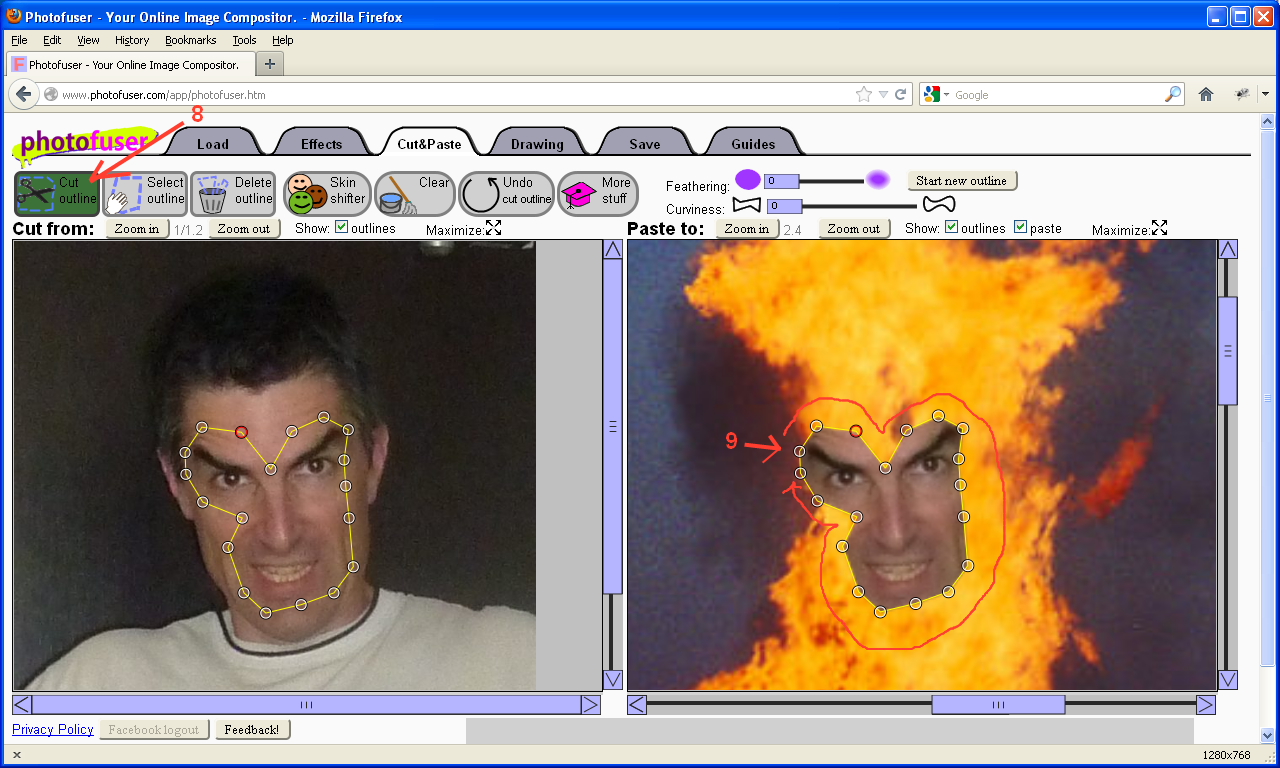The width and height of the screenshot is (1280, 768).
Task: Open the Help menu
Action: 283,40
